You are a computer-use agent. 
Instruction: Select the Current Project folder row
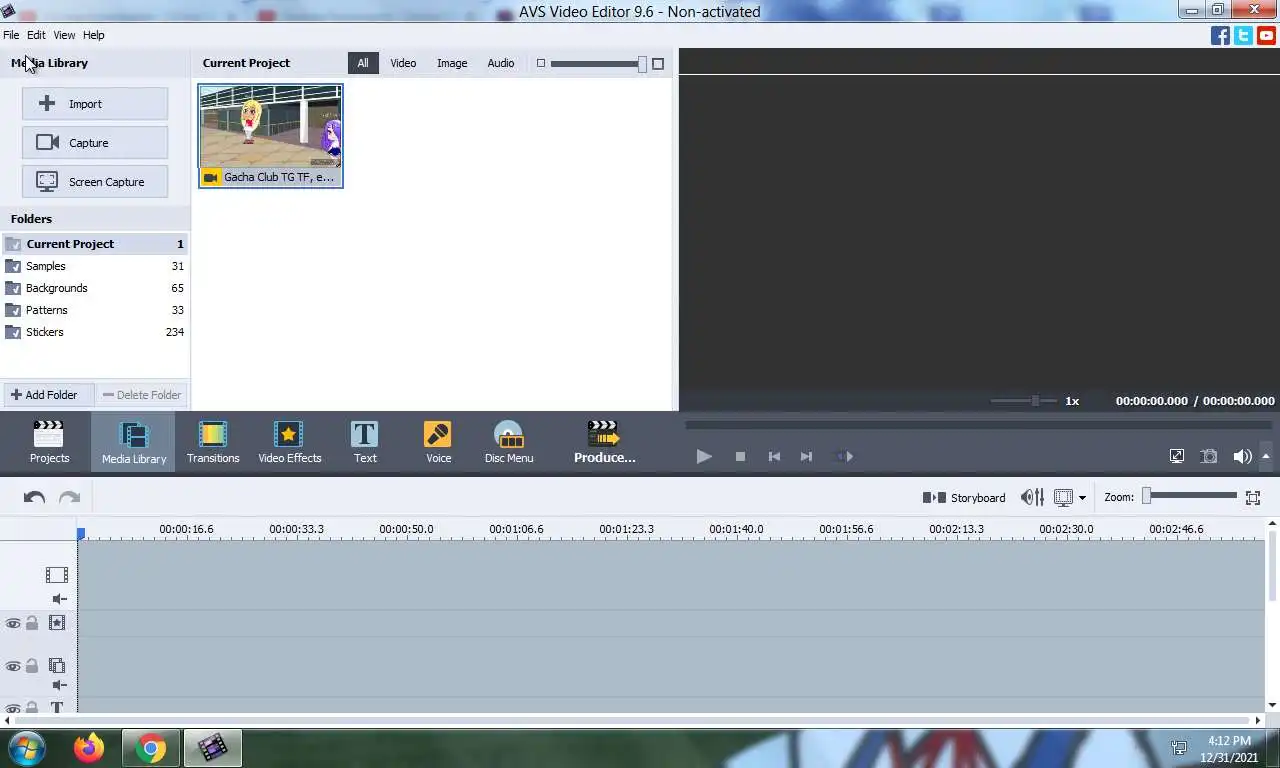95,244
